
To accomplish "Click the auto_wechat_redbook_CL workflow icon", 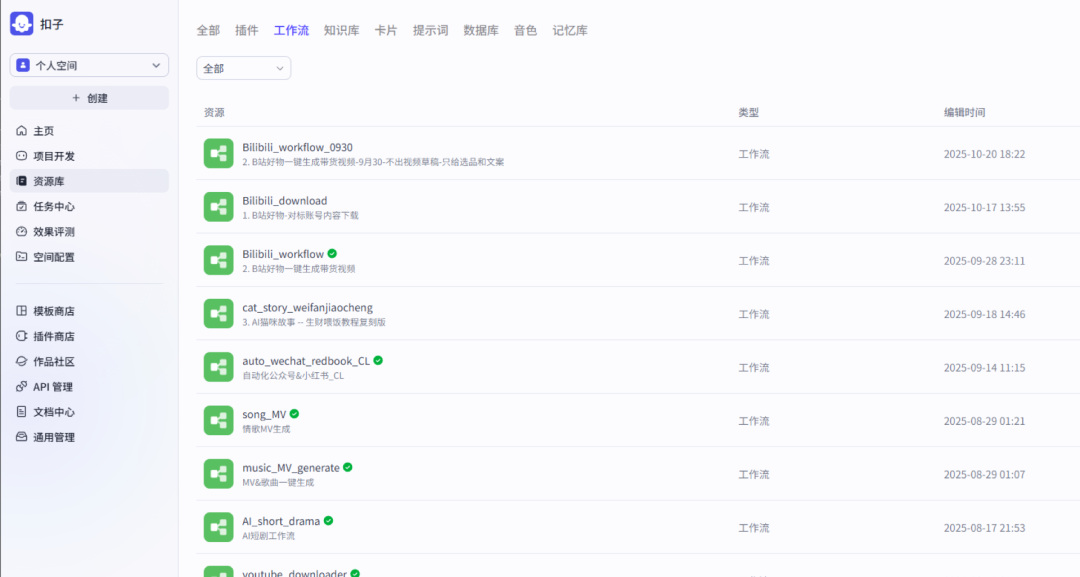I will tap(218, 367).
